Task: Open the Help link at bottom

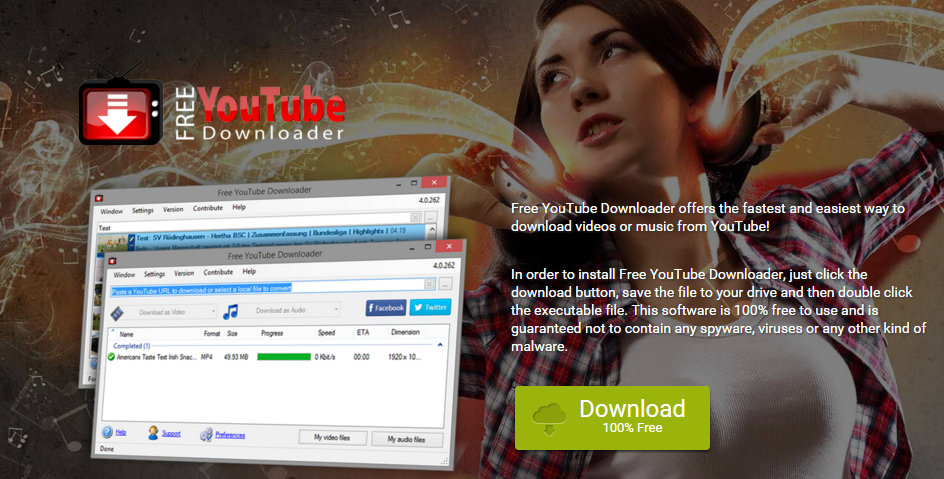Action: [121, 433]
